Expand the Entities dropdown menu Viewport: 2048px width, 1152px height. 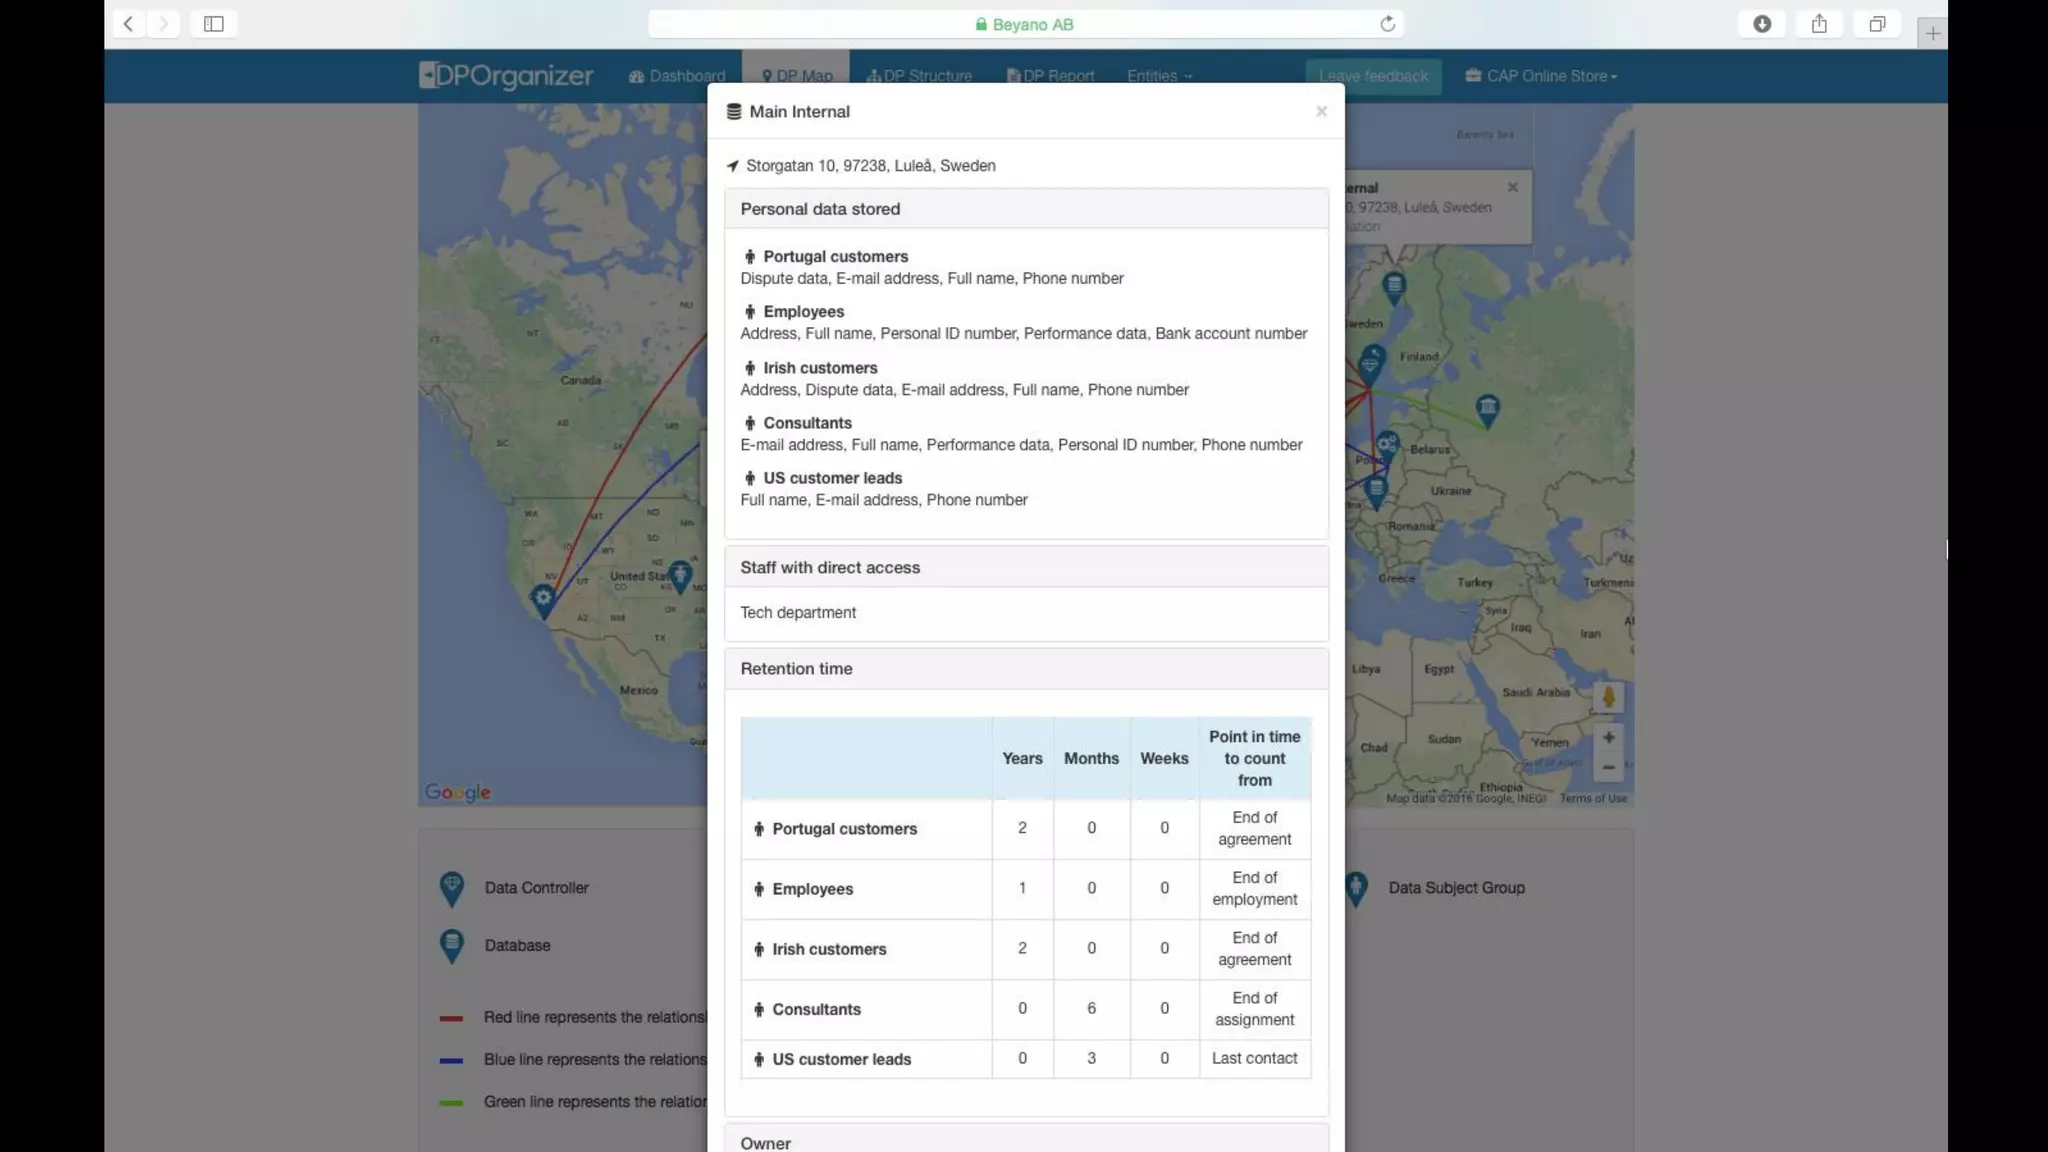(1159, 76)
